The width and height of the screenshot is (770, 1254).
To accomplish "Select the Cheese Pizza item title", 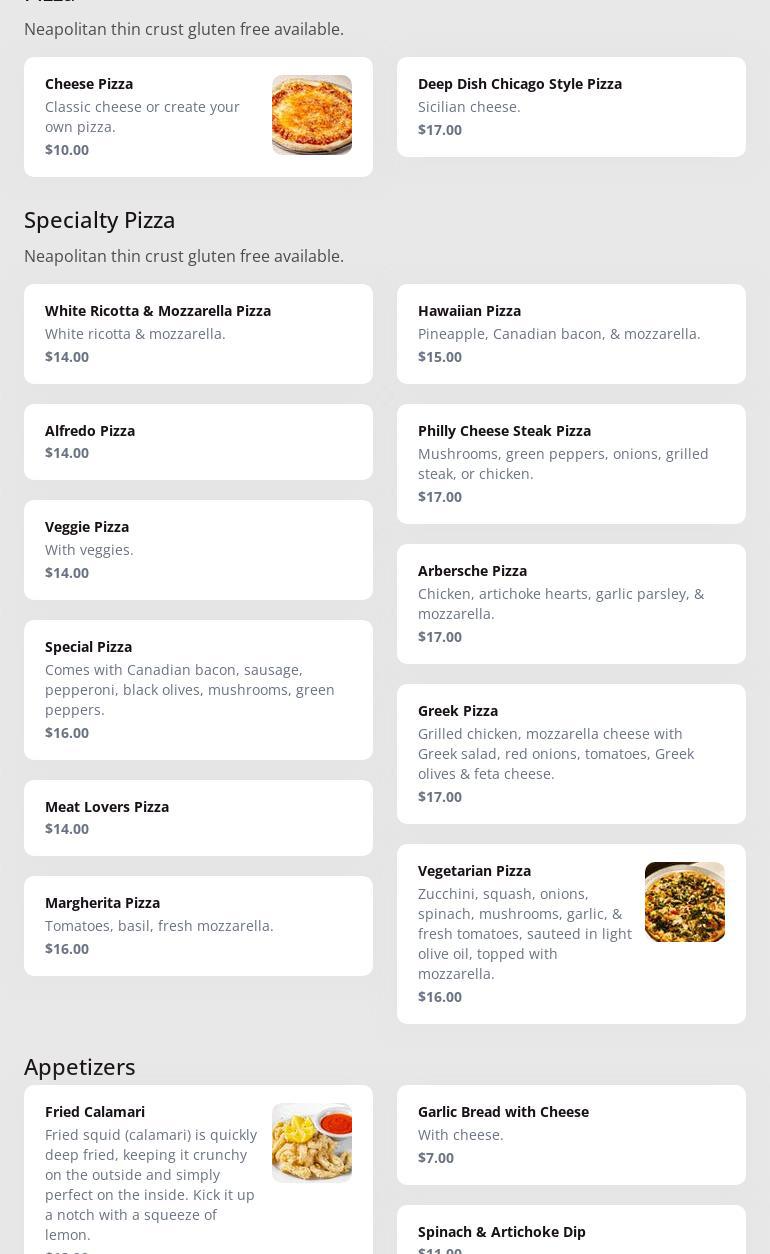I will pyautogui.click(x=89, y=84).
